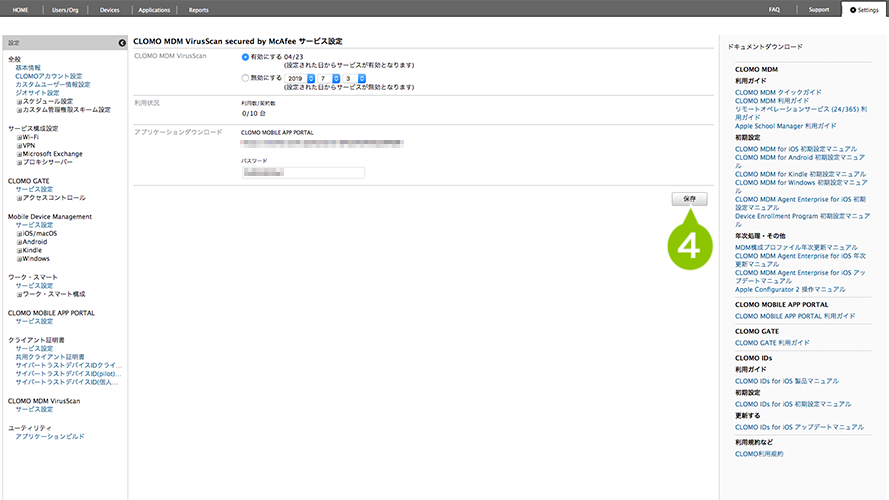The image size is (889, 500).
Task: Open CLOMO IDs for iOS 製品マニュアル
Action: (787, 381)
